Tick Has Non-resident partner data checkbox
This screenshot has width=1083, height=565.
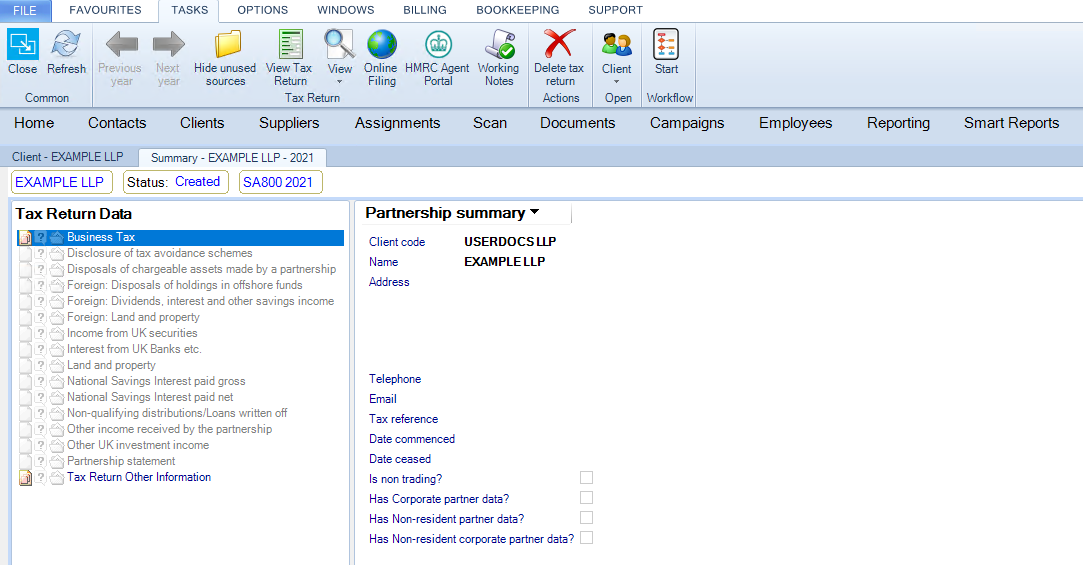(x=586, y=517)
